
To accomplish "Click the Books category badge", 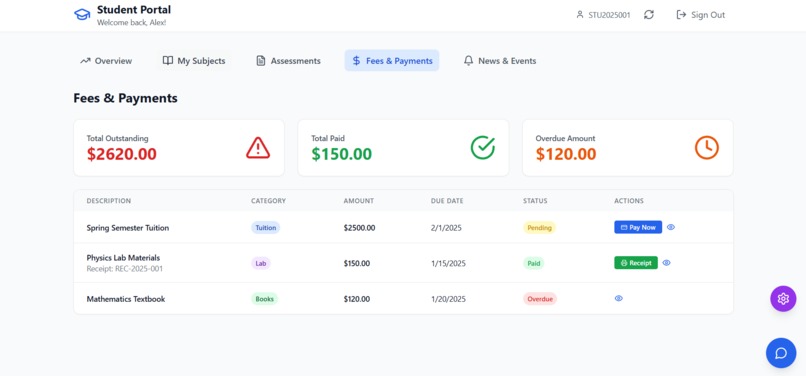I will coord(264,299).
